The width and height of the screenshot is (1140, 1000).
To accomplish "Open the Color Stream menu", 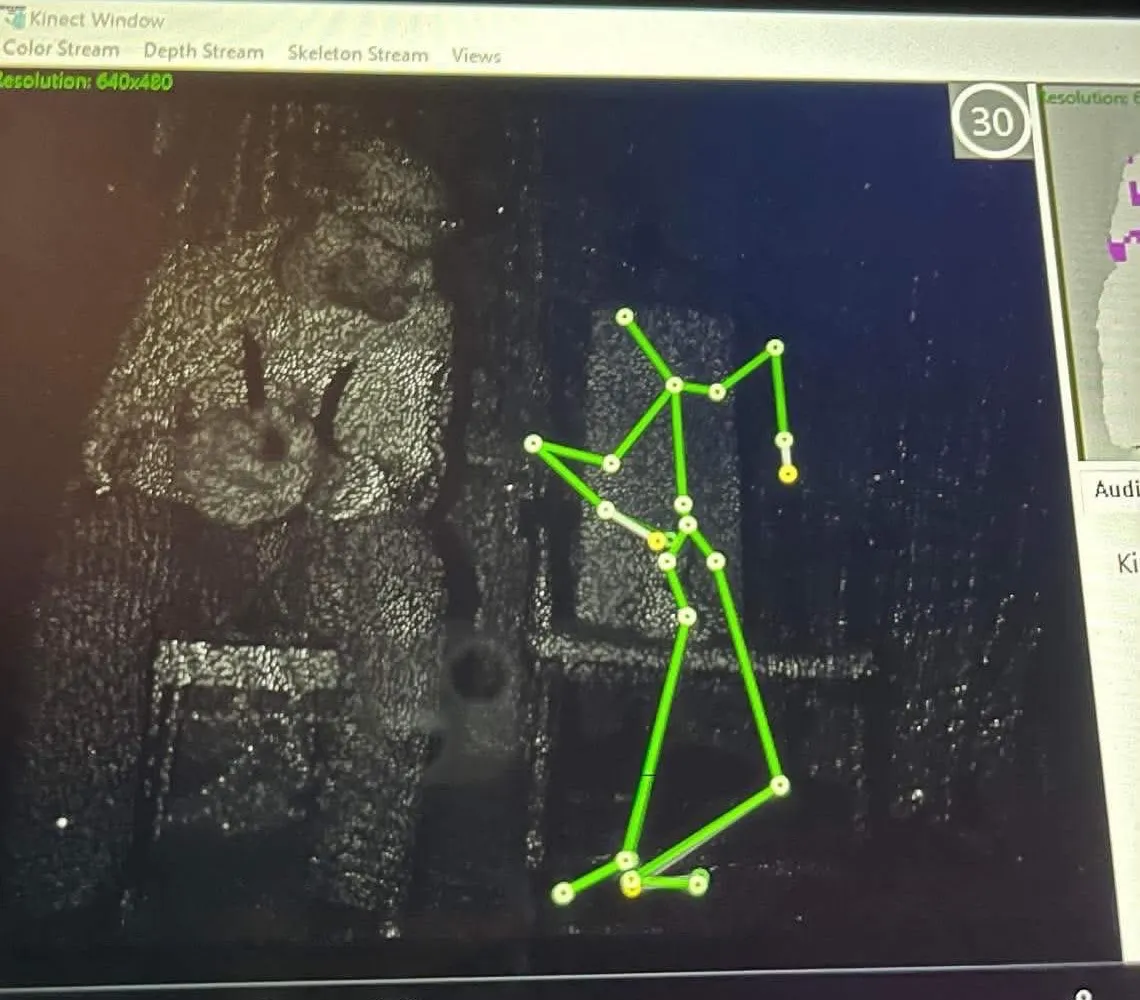I will point(61,49).
